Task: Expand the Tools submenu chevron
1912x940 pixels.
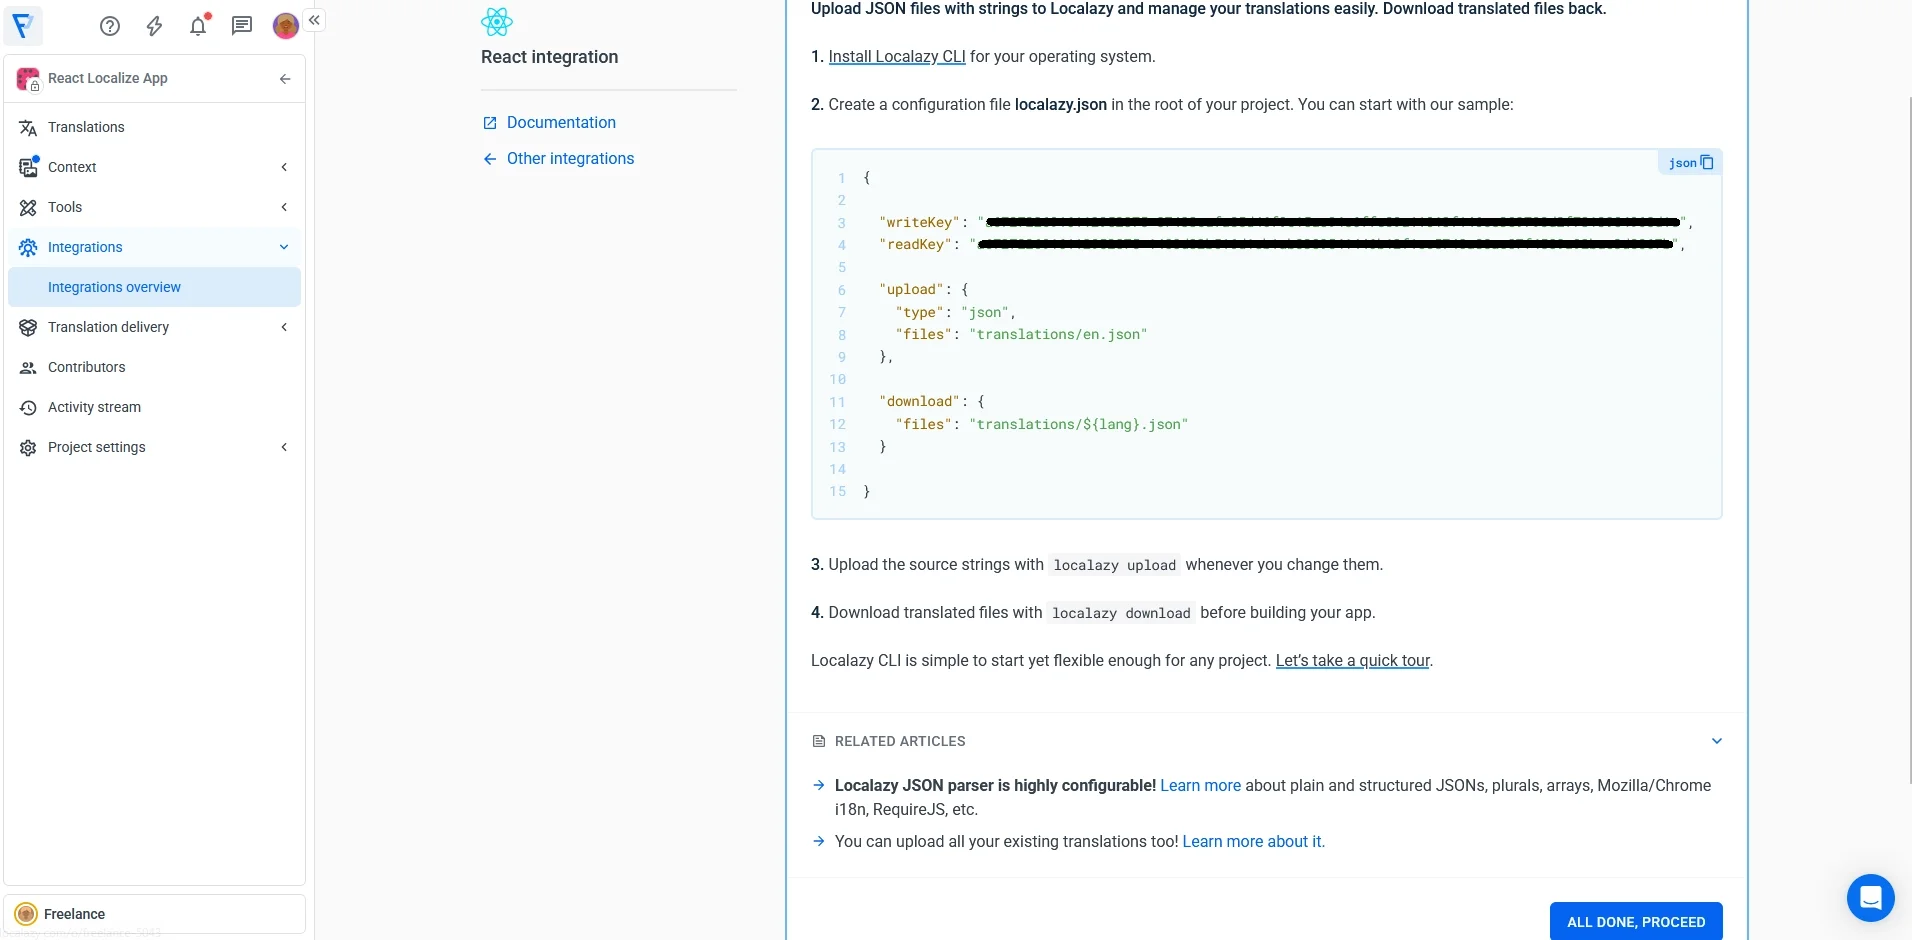Action: [284, 207]
